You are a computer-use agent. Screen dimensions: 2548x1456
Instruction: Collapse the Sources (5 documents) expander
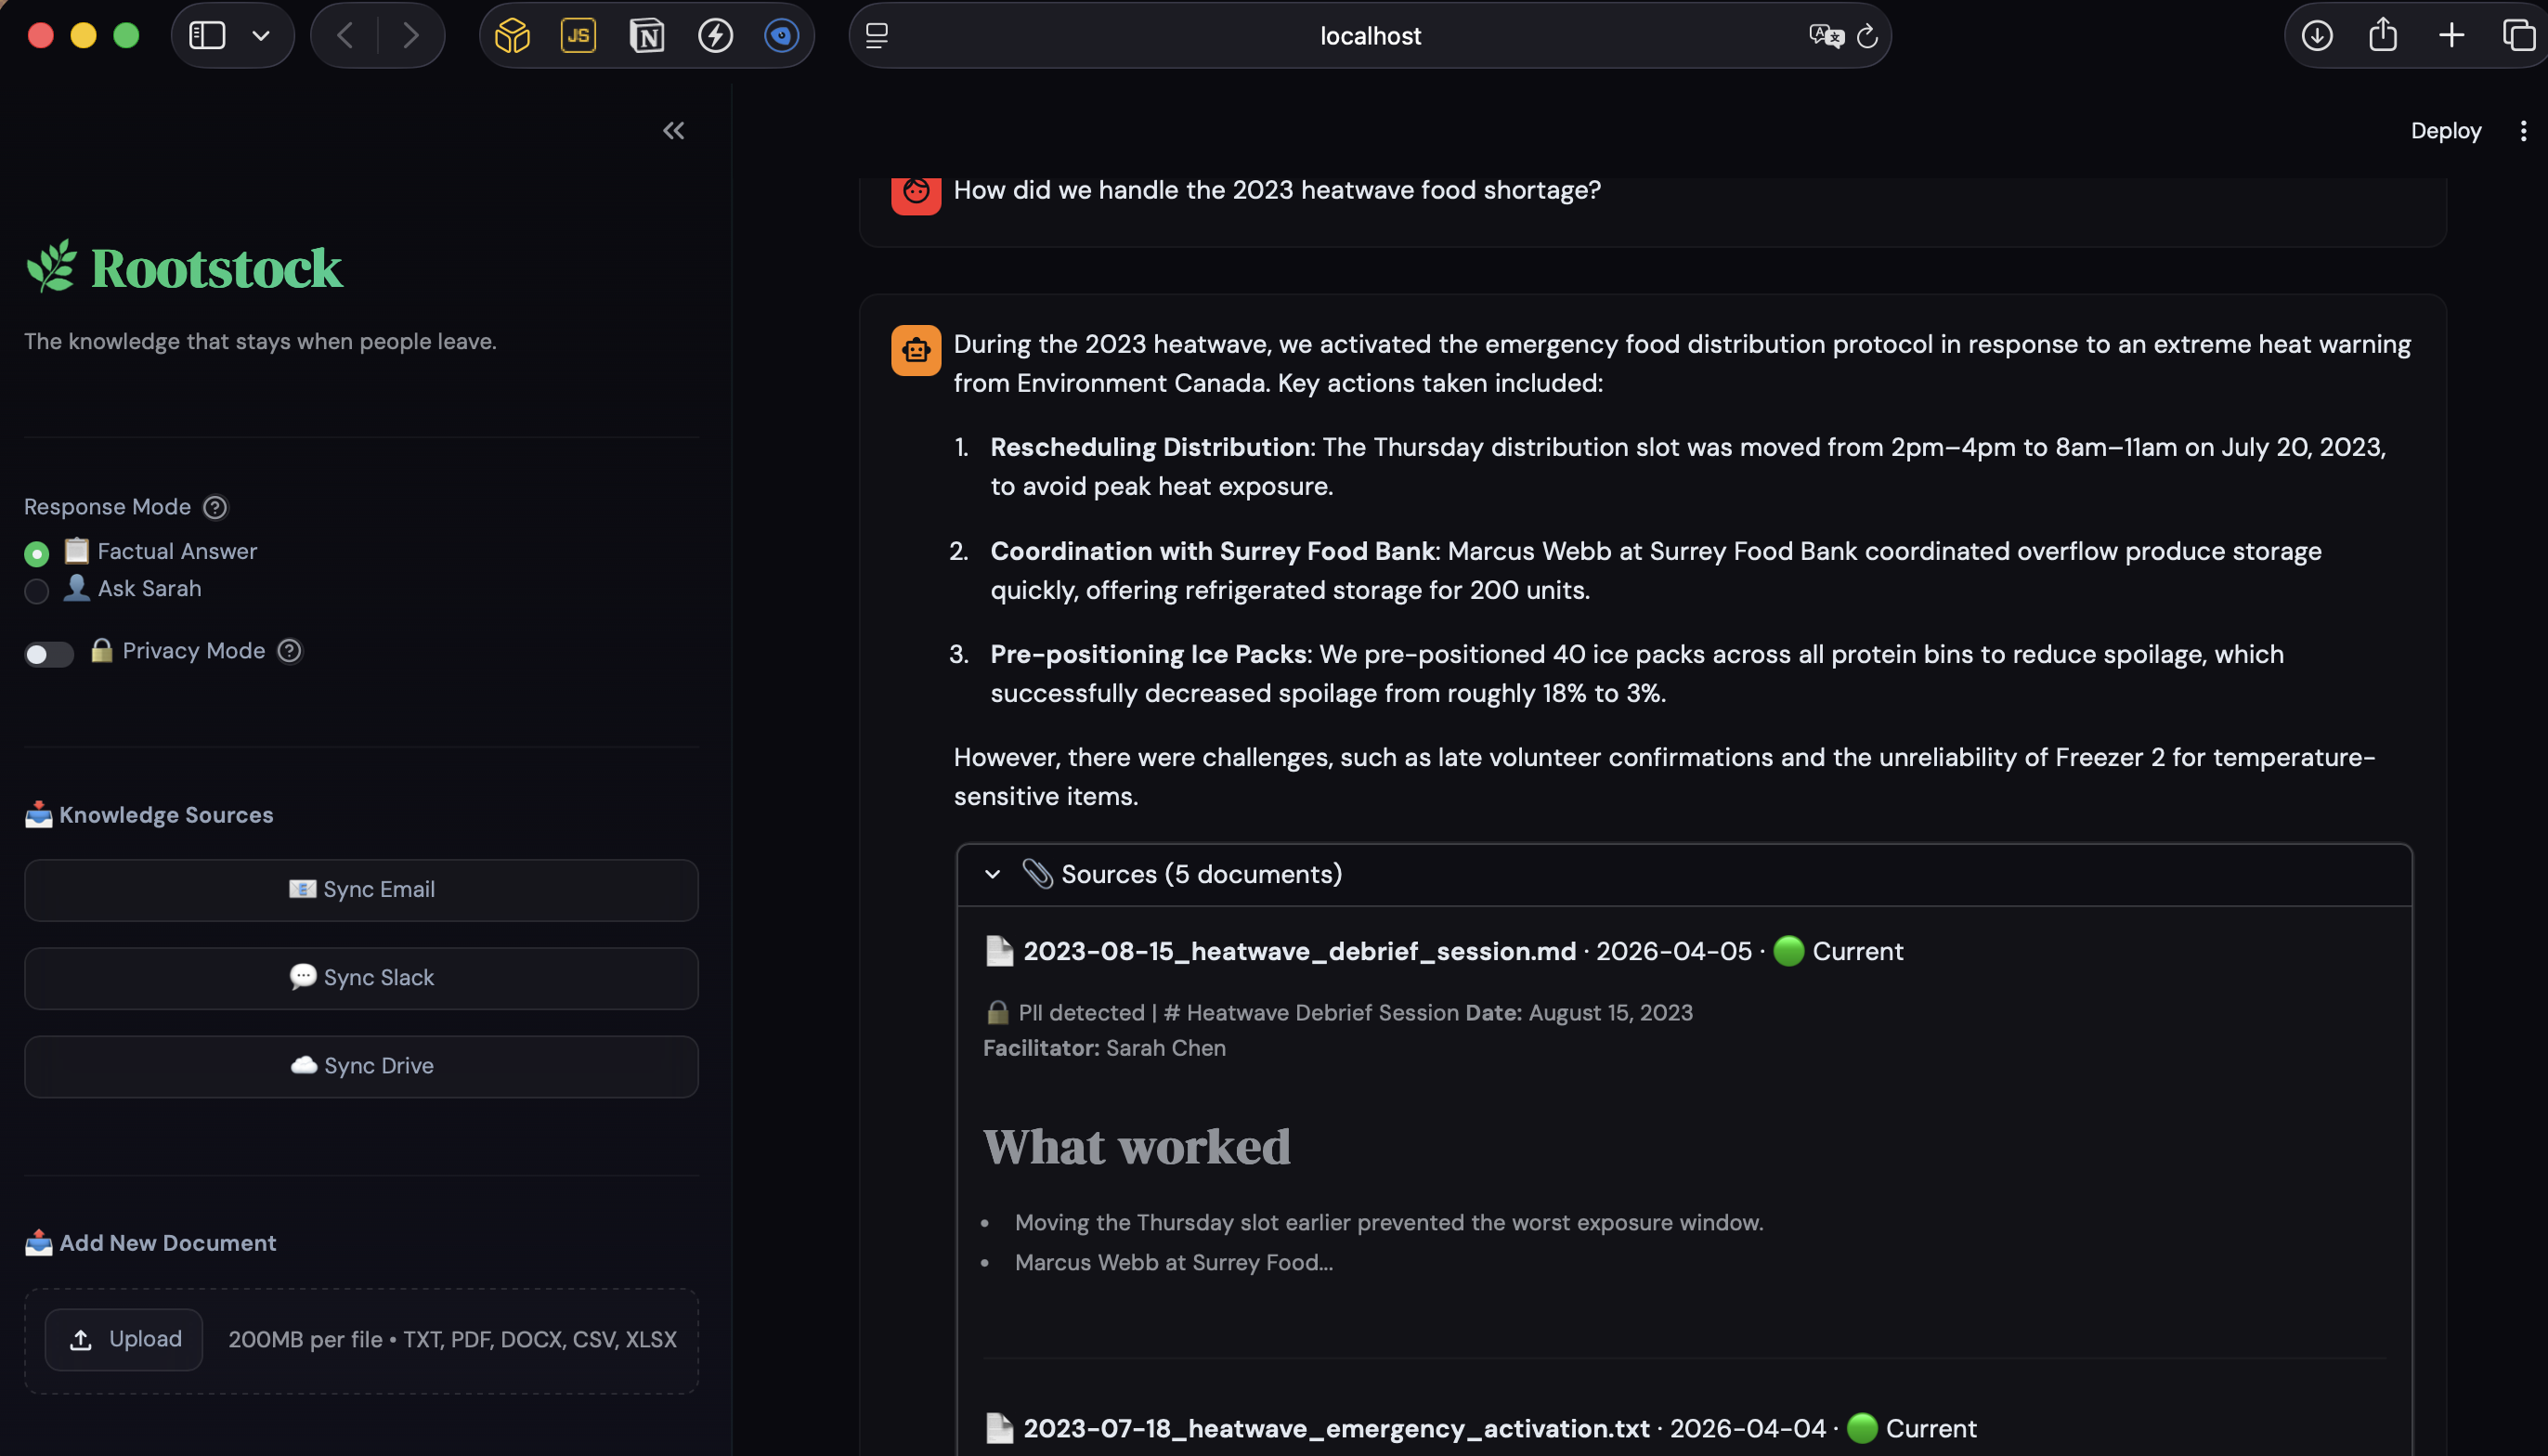[x=992, y=874]
